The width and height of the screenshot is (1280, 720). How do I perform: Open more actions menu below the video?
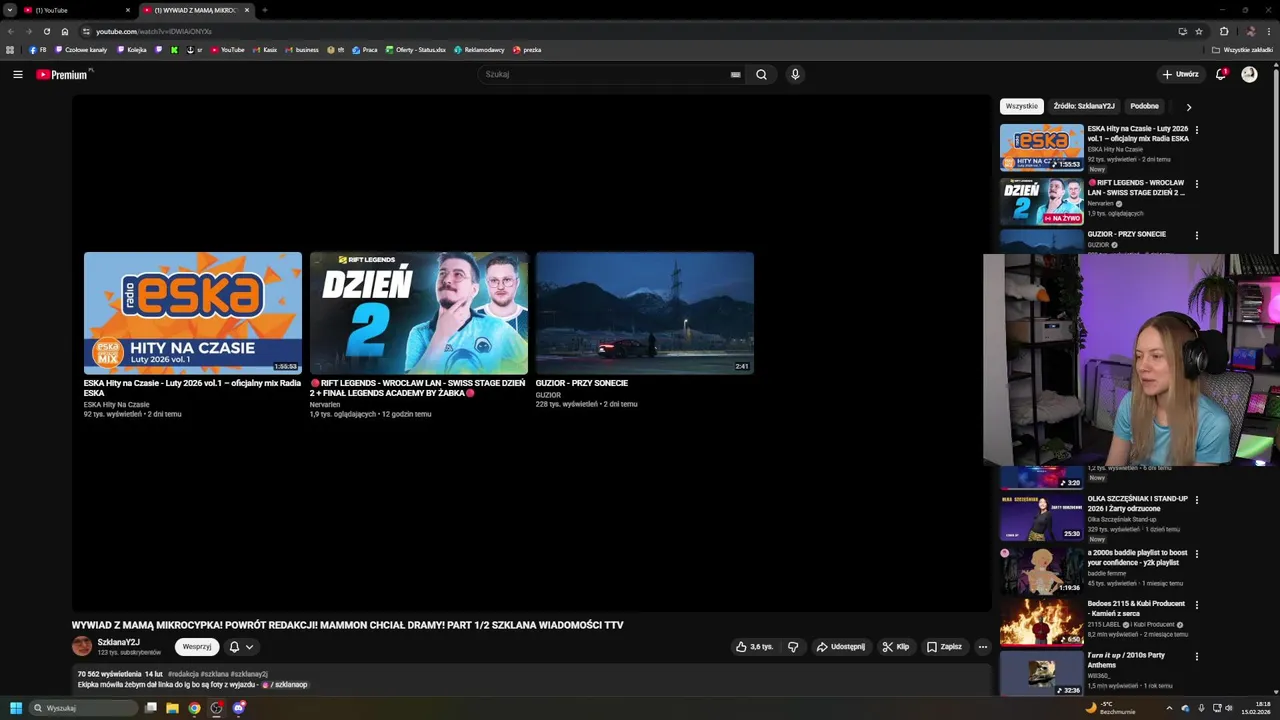(982, 647)
